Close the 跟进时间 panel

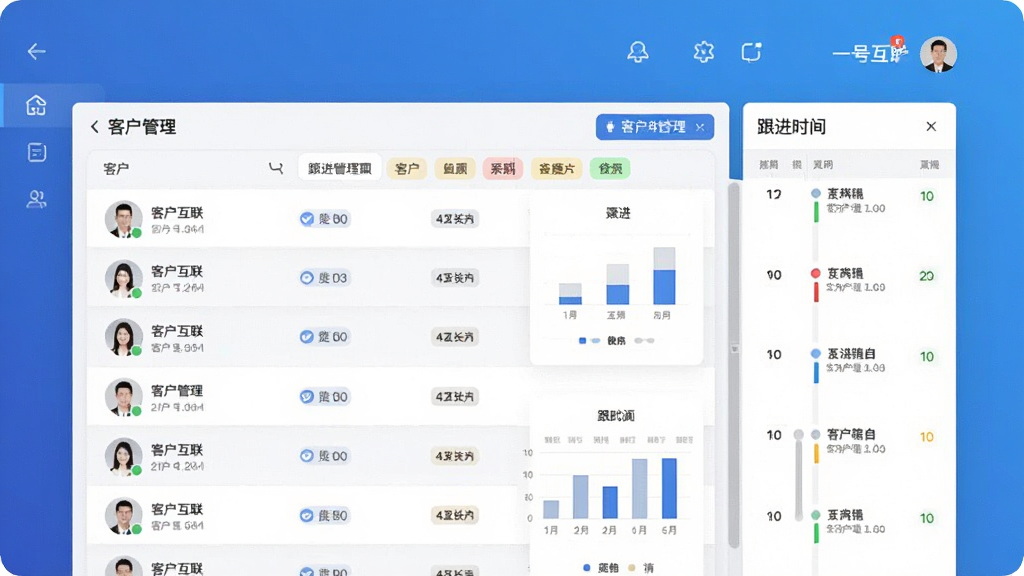tap(931, 127)
